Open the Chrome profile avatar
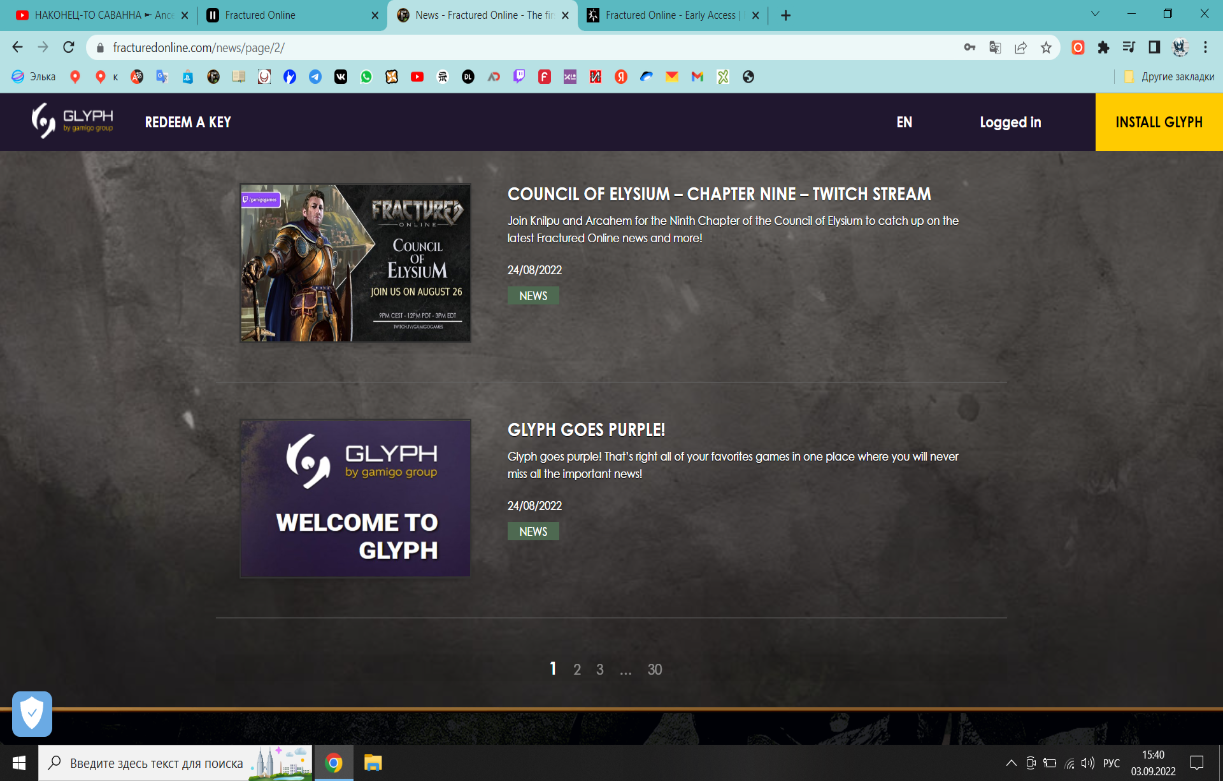 (x=1180, y=47)
